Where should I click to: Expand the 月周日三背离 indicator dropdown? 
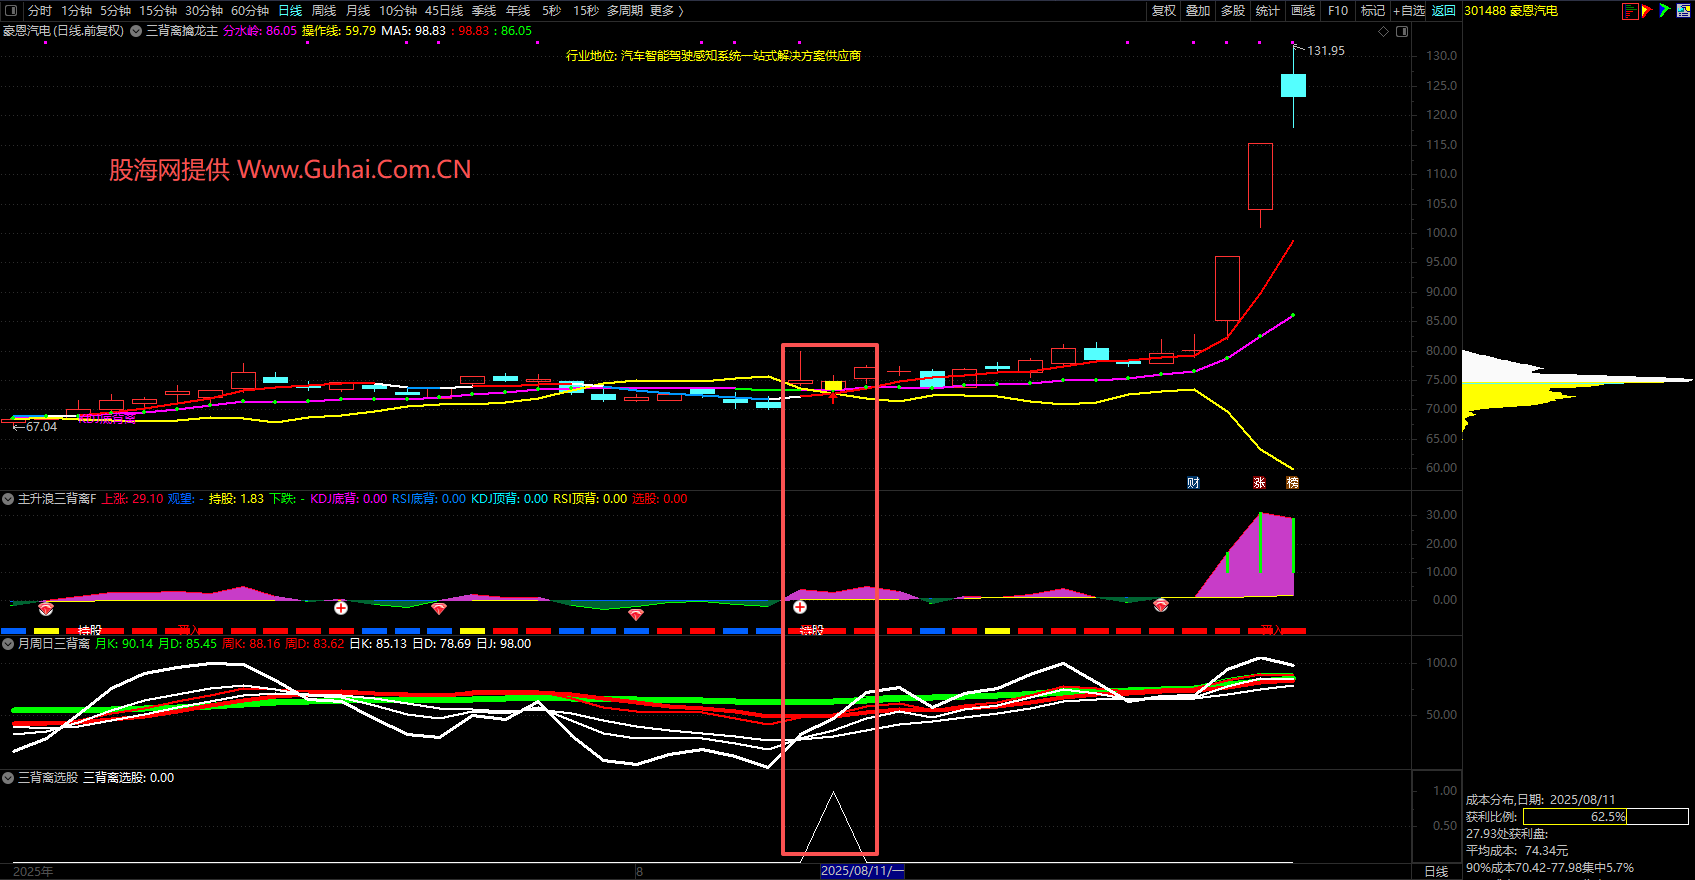tap(8, 644)
